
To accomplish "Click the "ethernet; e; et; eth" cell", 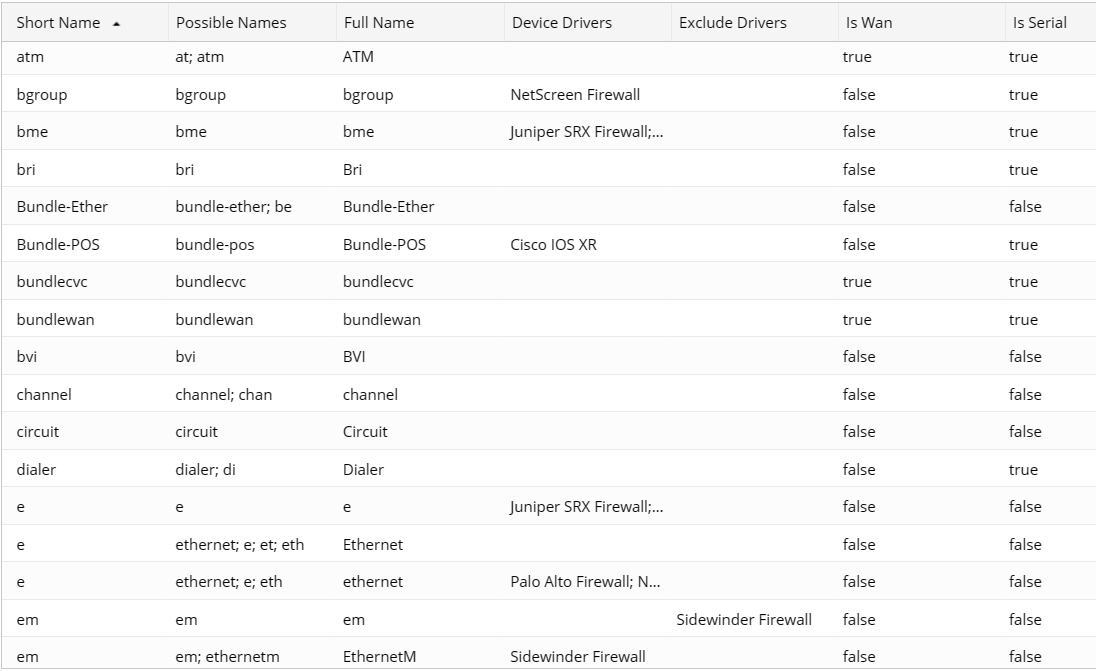I will (239, 544).
